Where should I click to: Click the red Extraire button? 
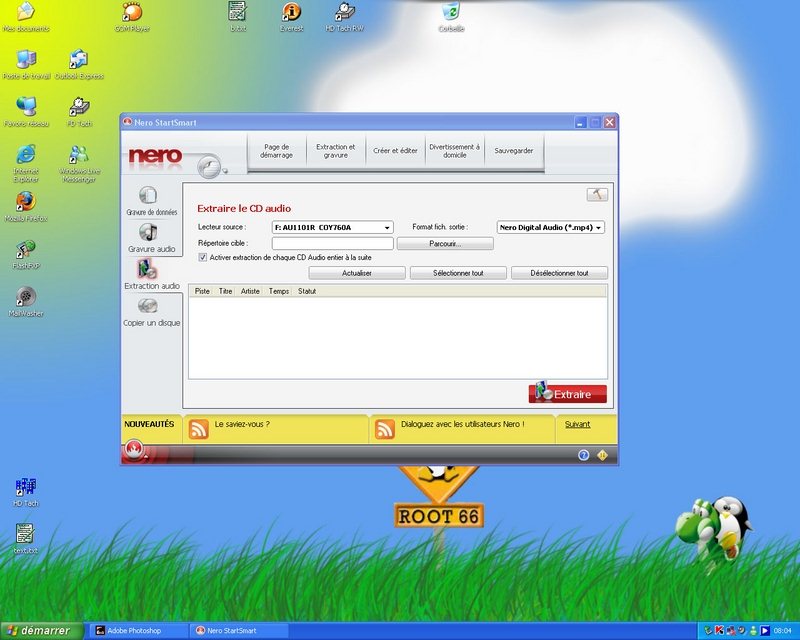pos(567,393)
